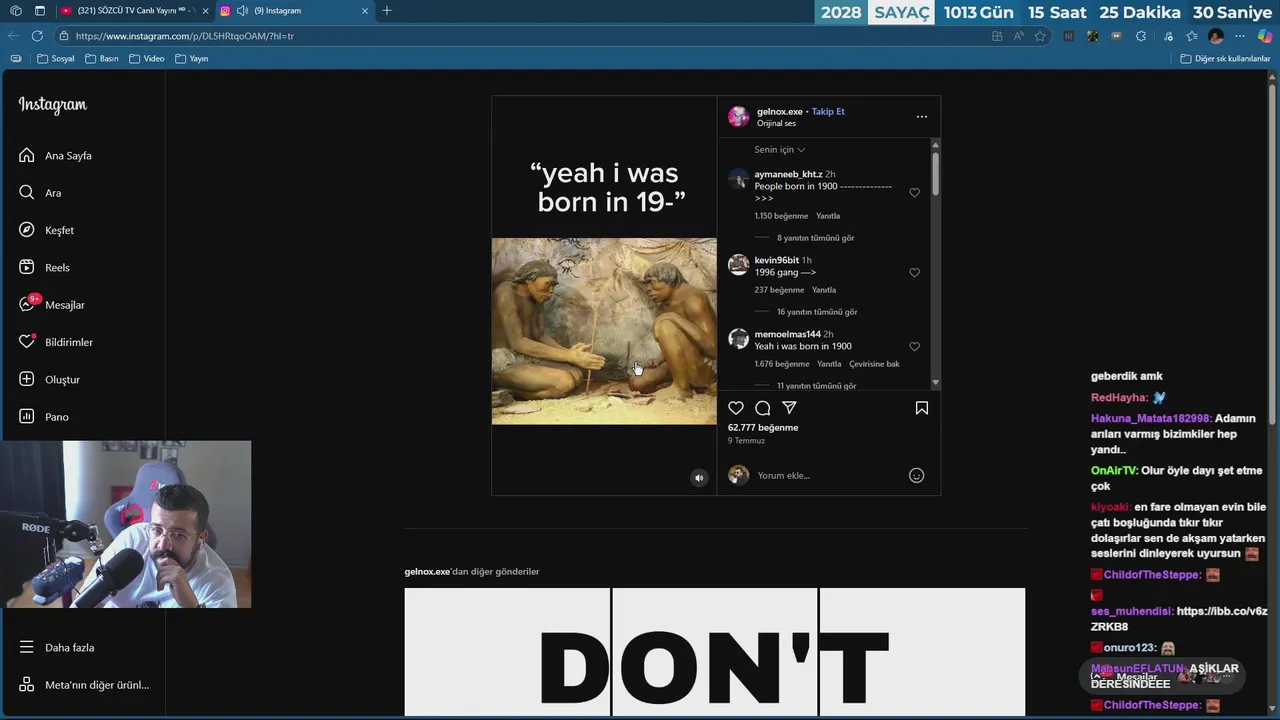The height and width of the screenshot is (720, 1280).
Task: Open Sosyal bookmarks folder
Action: point(56,59)
